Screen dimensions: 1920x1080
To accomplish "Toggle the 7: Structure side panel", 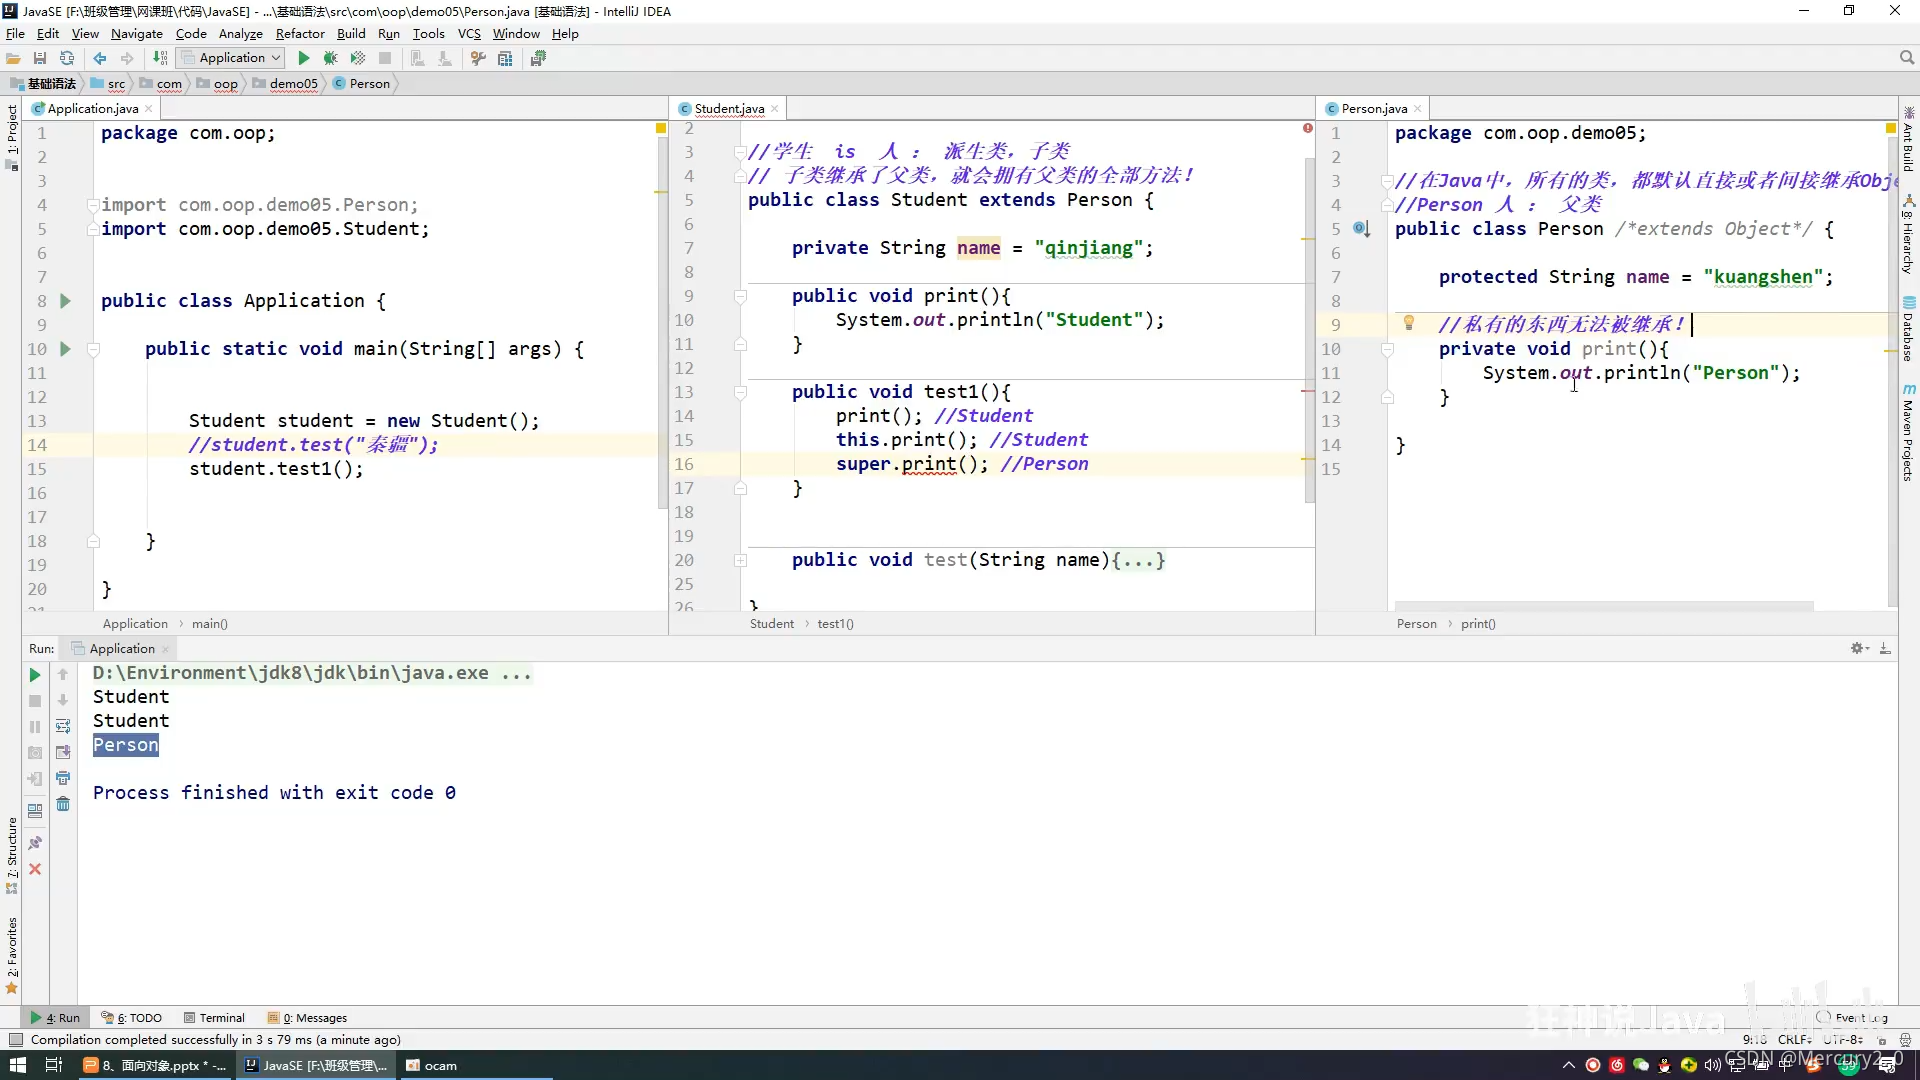I will [12, 855].
